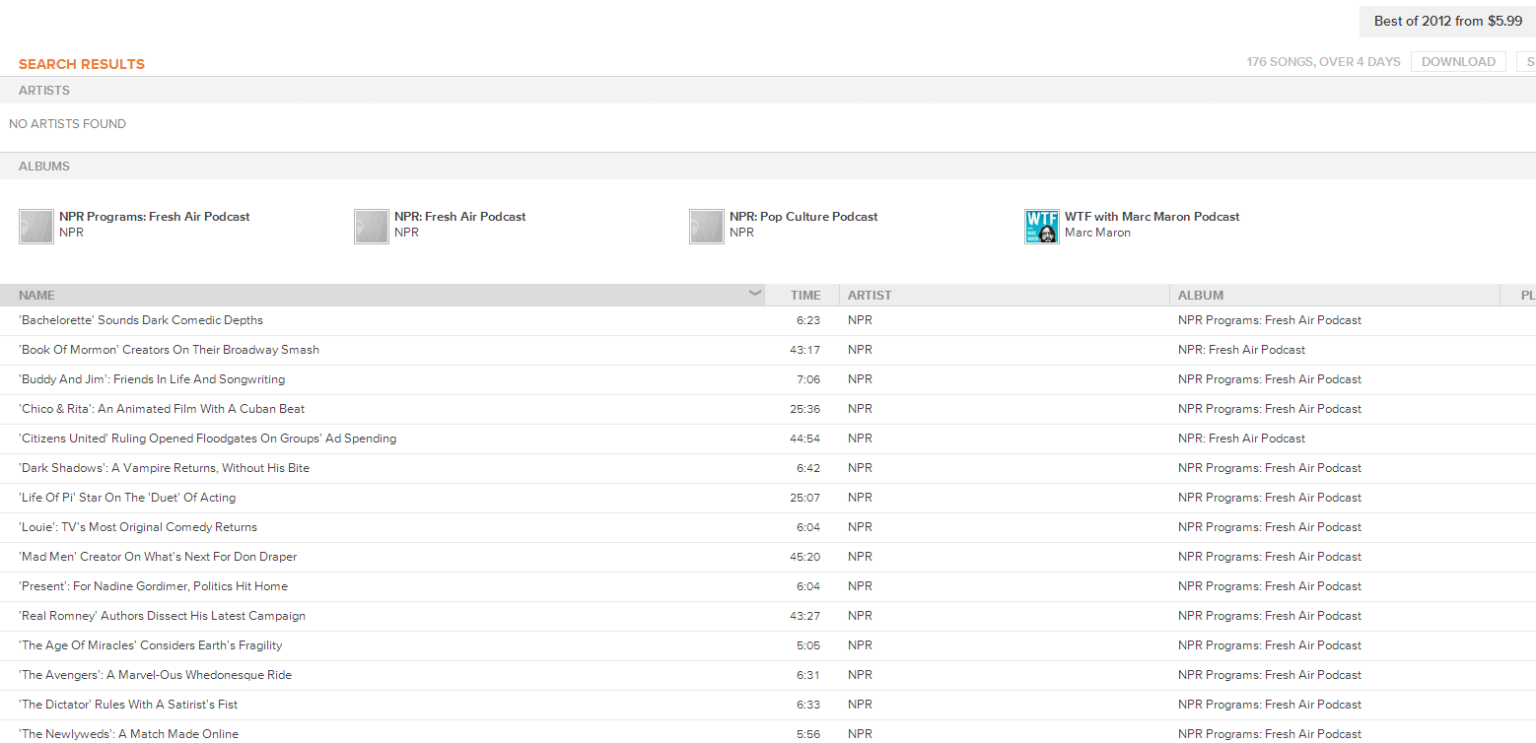Open the WTF with Marc Maron album artwork
The width and height of the screenshot is (1536, 743).
click(1041, 226)
